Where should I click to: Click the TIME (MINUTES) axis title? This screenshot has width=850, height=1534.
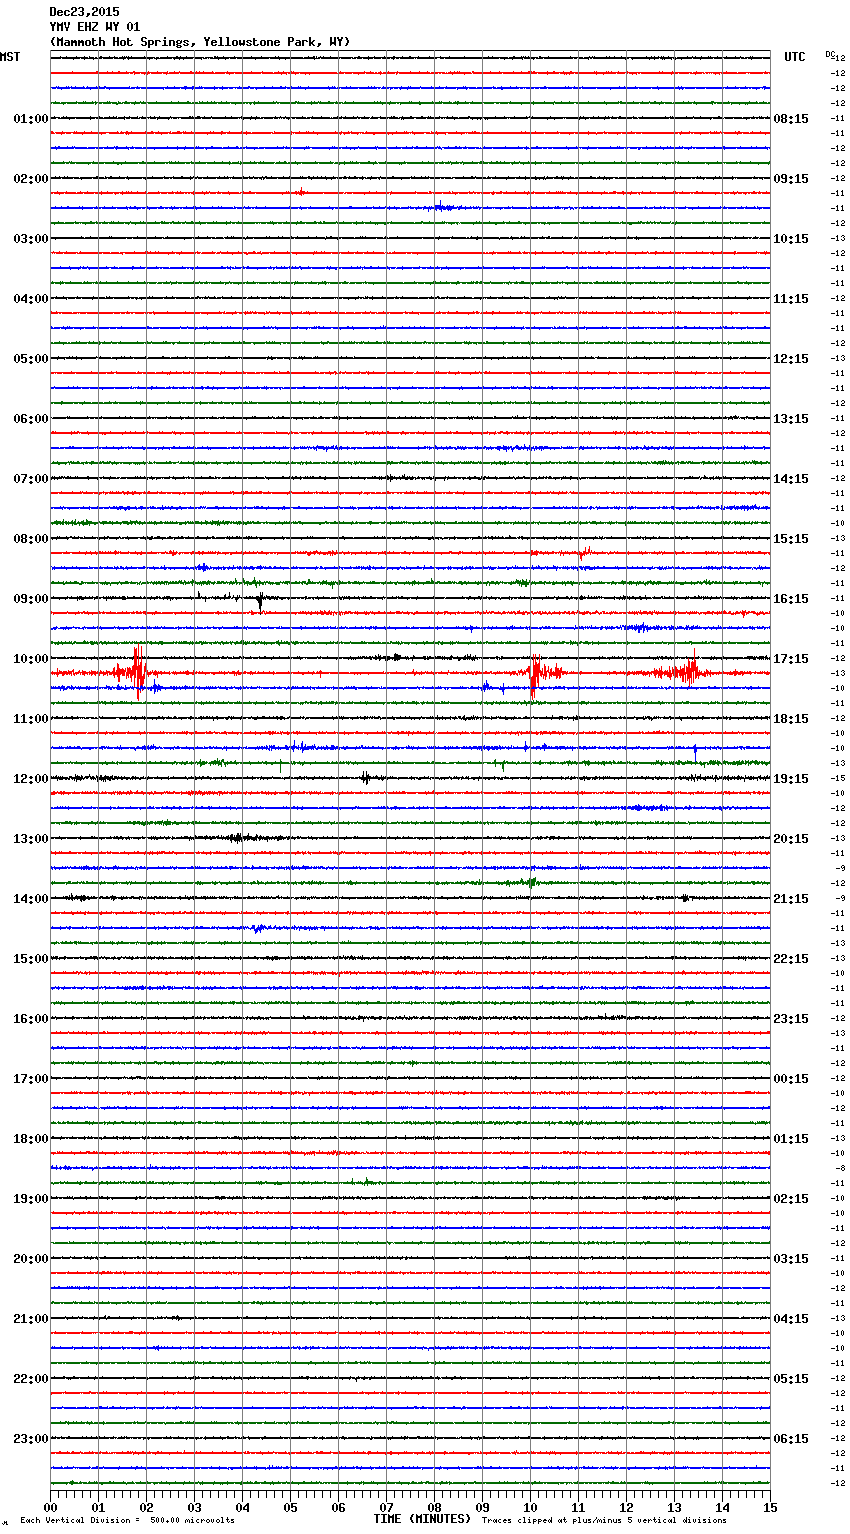coord(422,1519)
